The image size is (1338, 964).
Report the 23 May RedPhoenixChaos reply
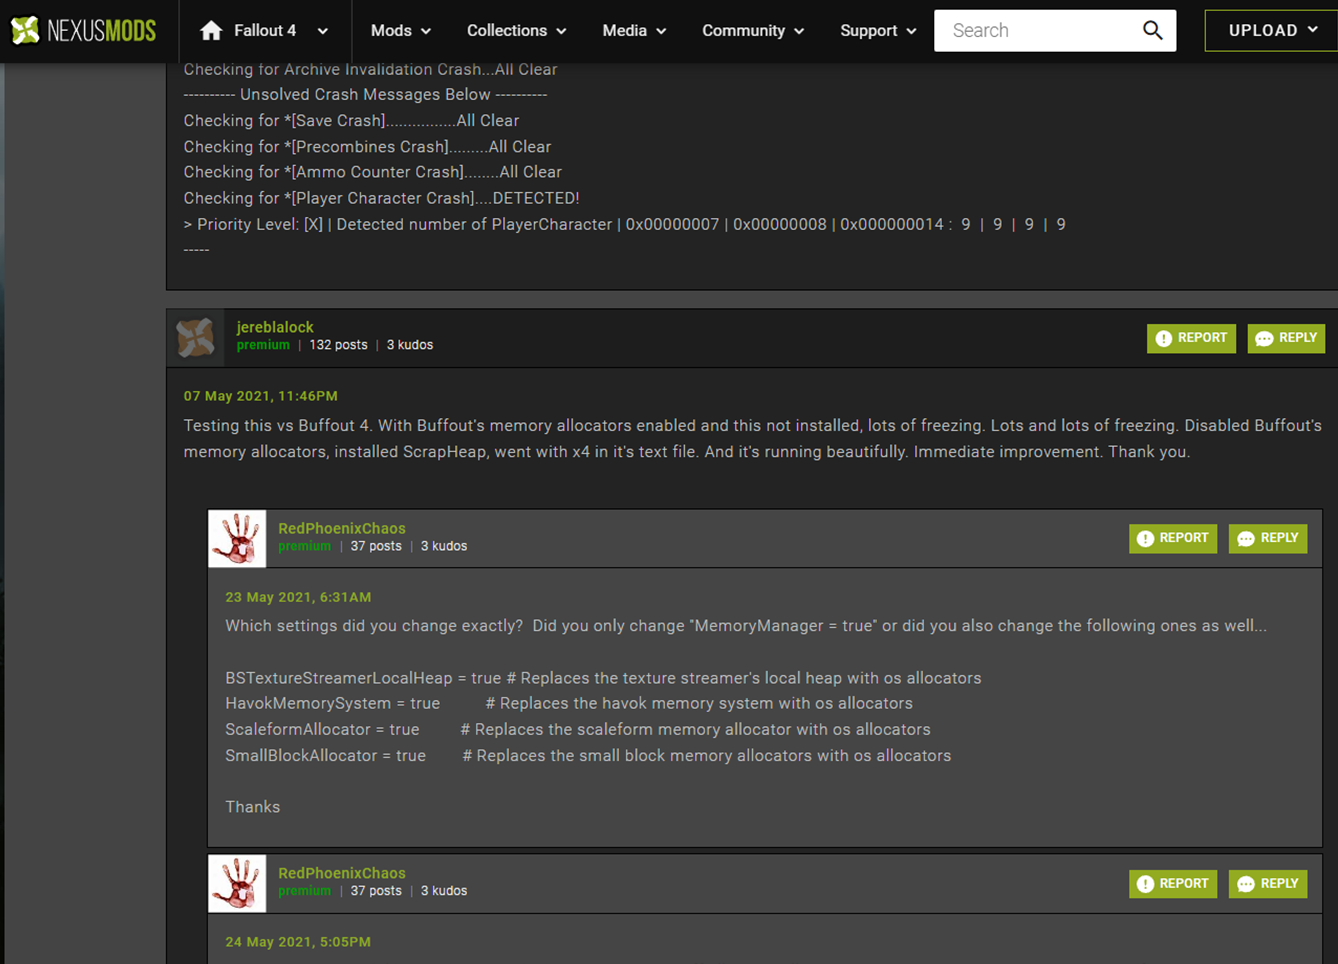click(1173, 538)
